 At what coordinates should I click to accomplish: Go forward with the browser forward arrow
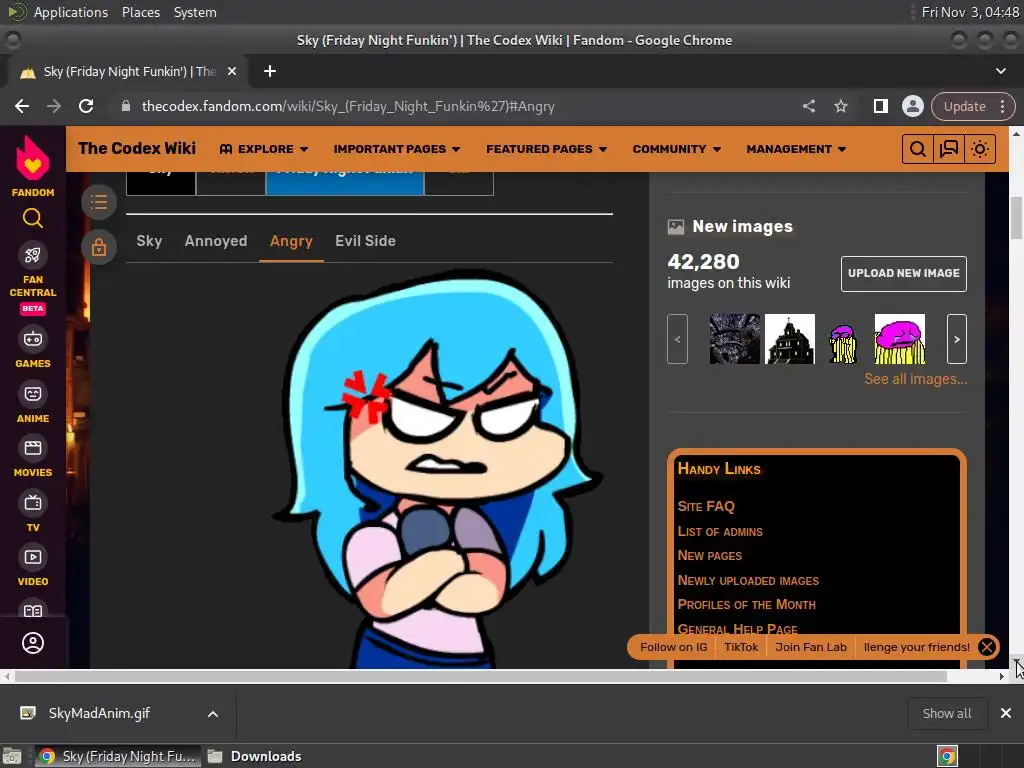pos(54,106)
